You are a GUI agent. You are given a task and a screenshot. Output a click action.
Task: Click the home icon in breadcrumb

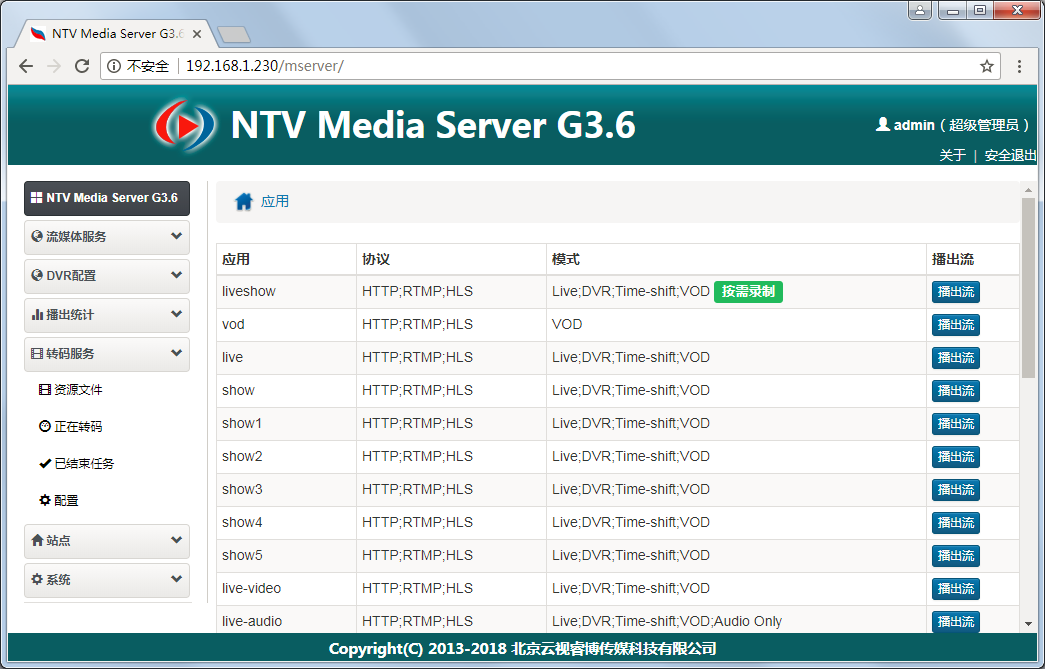[244, 201]
